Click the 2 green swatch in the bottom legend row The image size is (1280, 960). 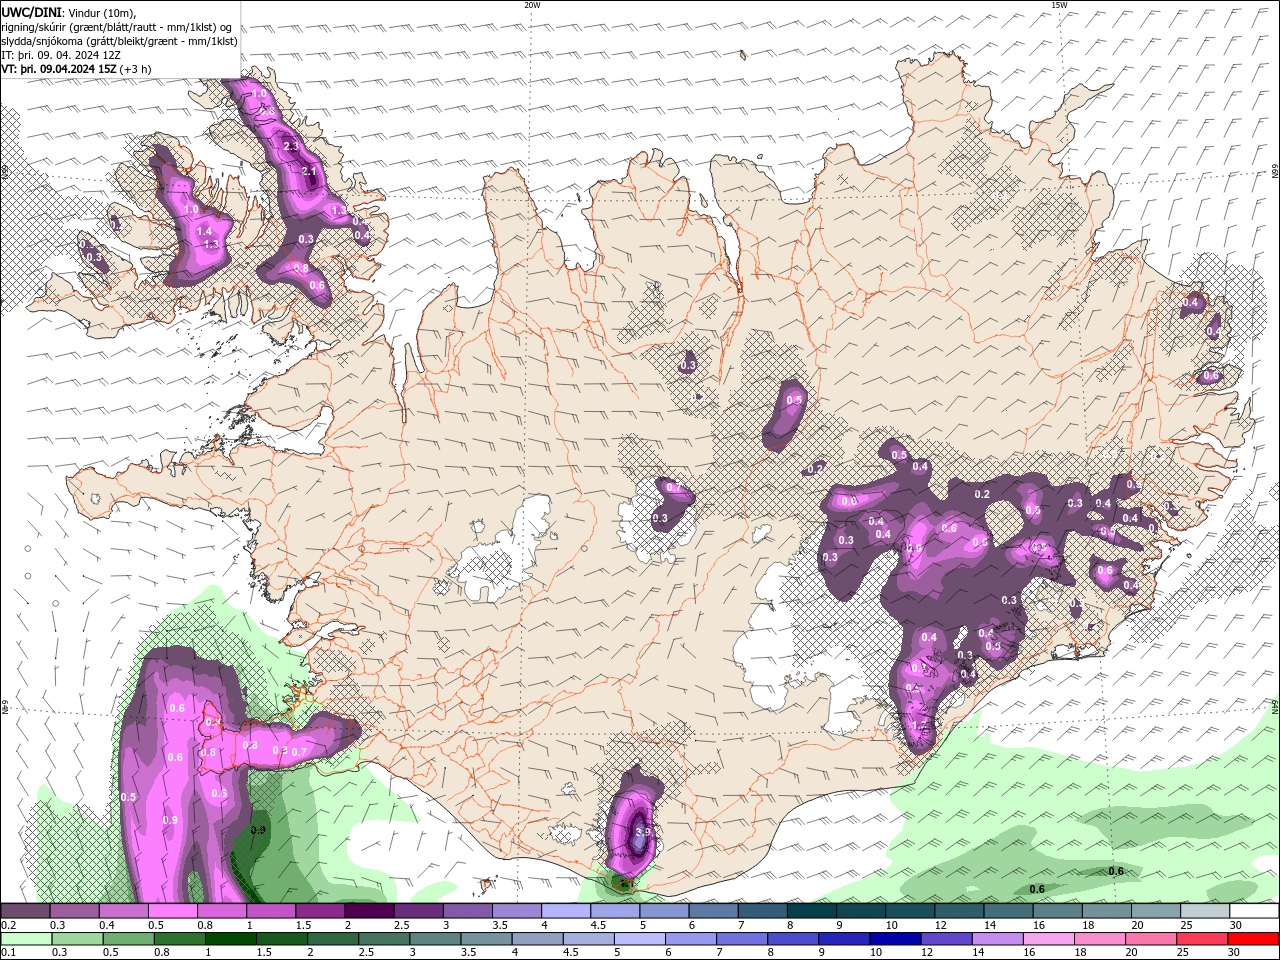coord(332,939)
